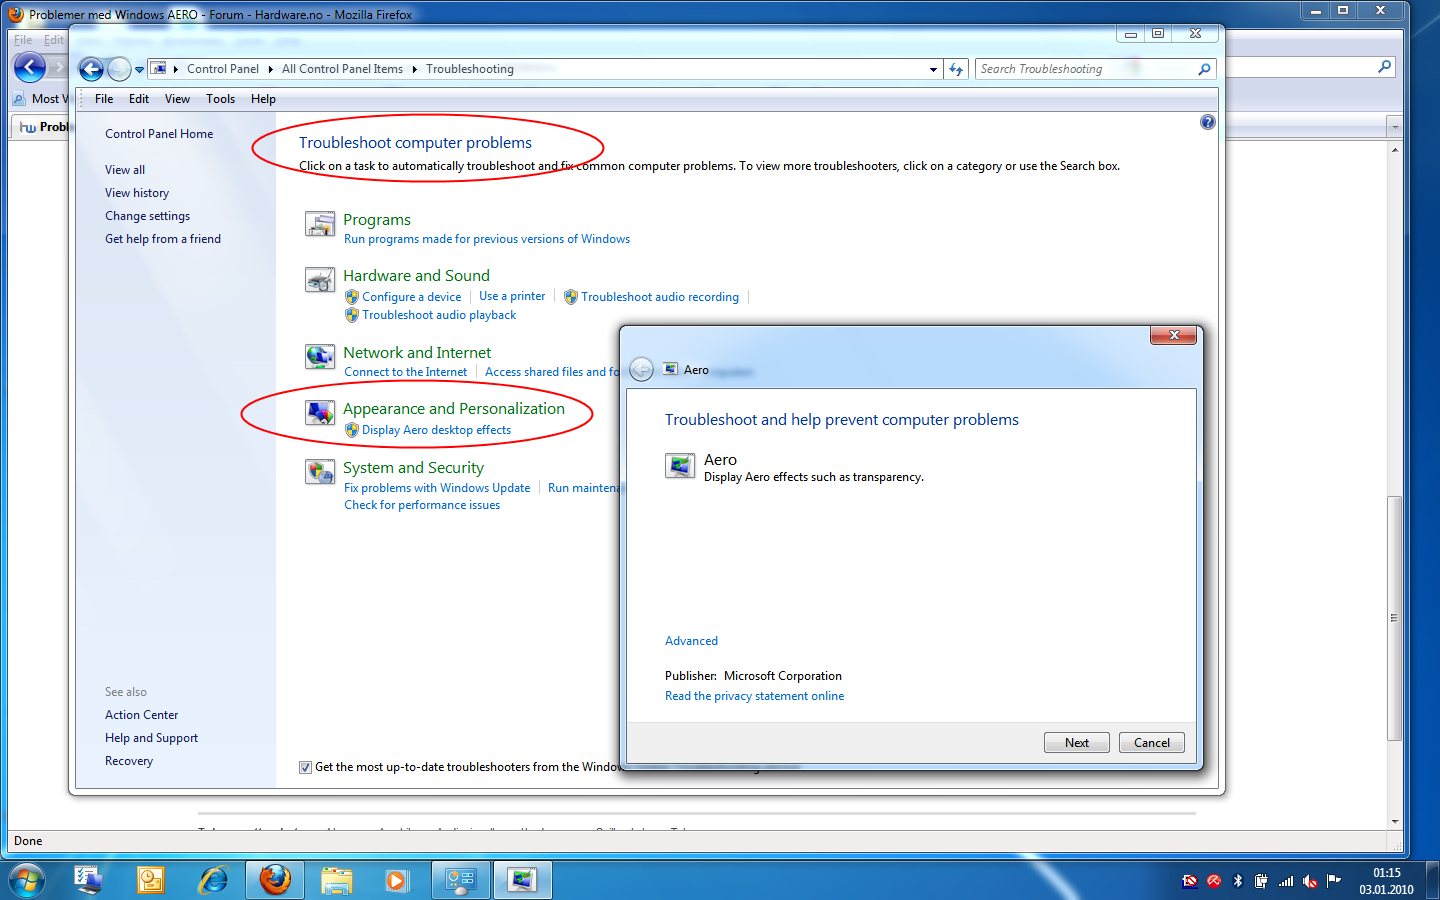Open the Network and Internet category icon

pos(320,357)
